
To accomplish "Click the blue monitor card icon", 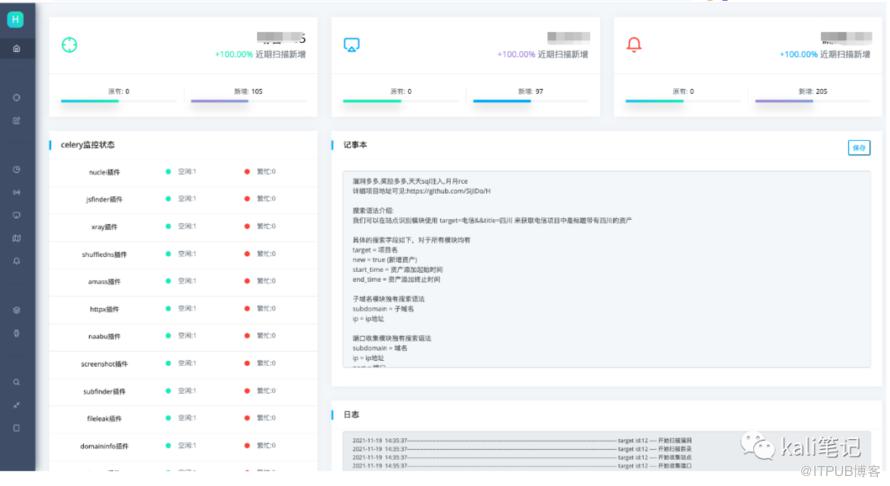I will tap(351, 45).
